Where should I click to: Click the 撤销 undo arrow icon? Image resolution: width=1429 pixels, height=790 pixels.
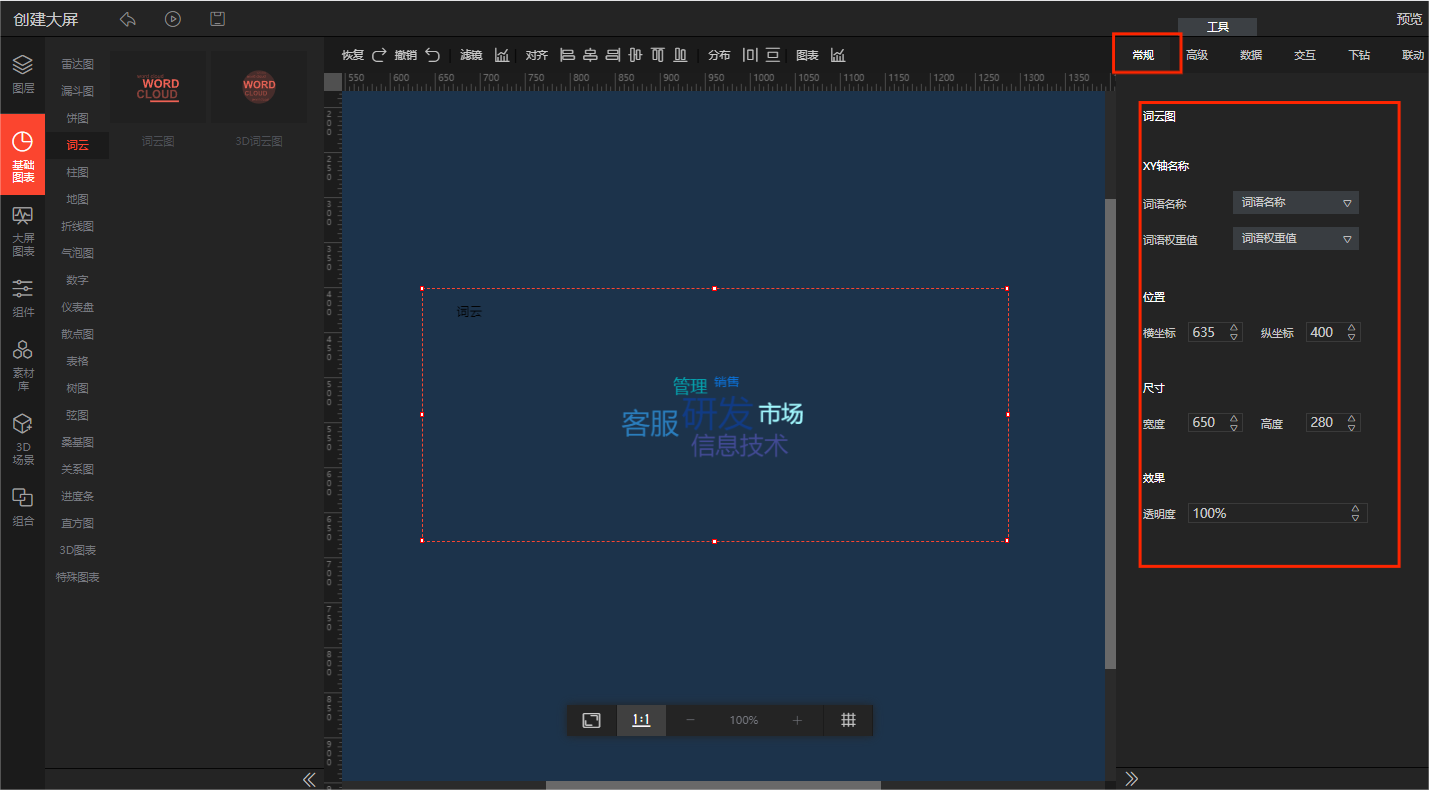[432, 55]
